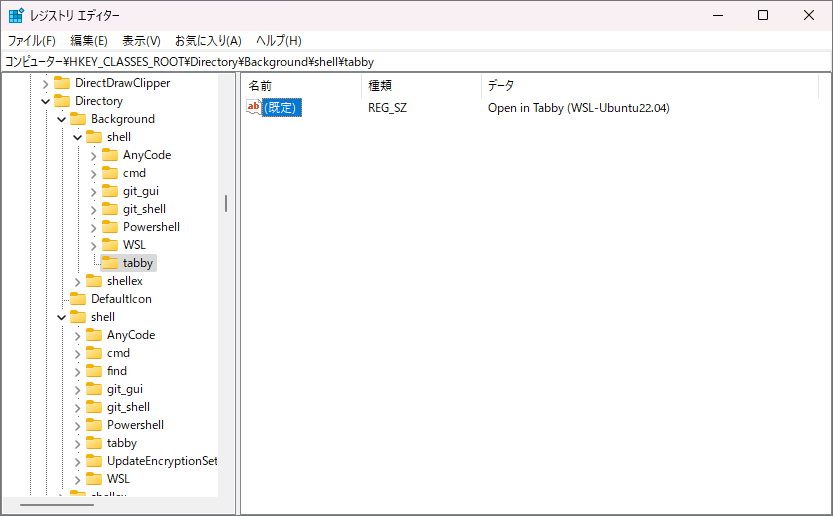Click the find folder icon

(94, 371)
